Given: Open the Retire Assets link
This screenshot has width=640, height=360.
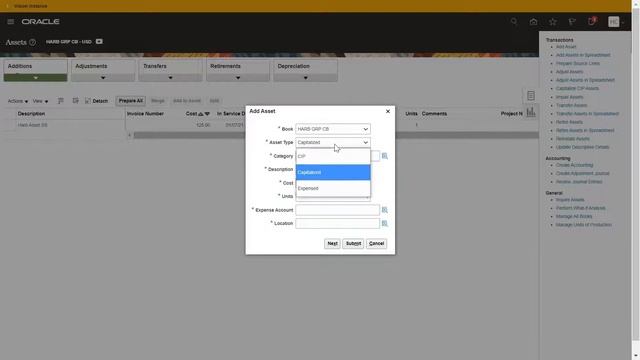Looking at the screenshot, I should (569, 122).
